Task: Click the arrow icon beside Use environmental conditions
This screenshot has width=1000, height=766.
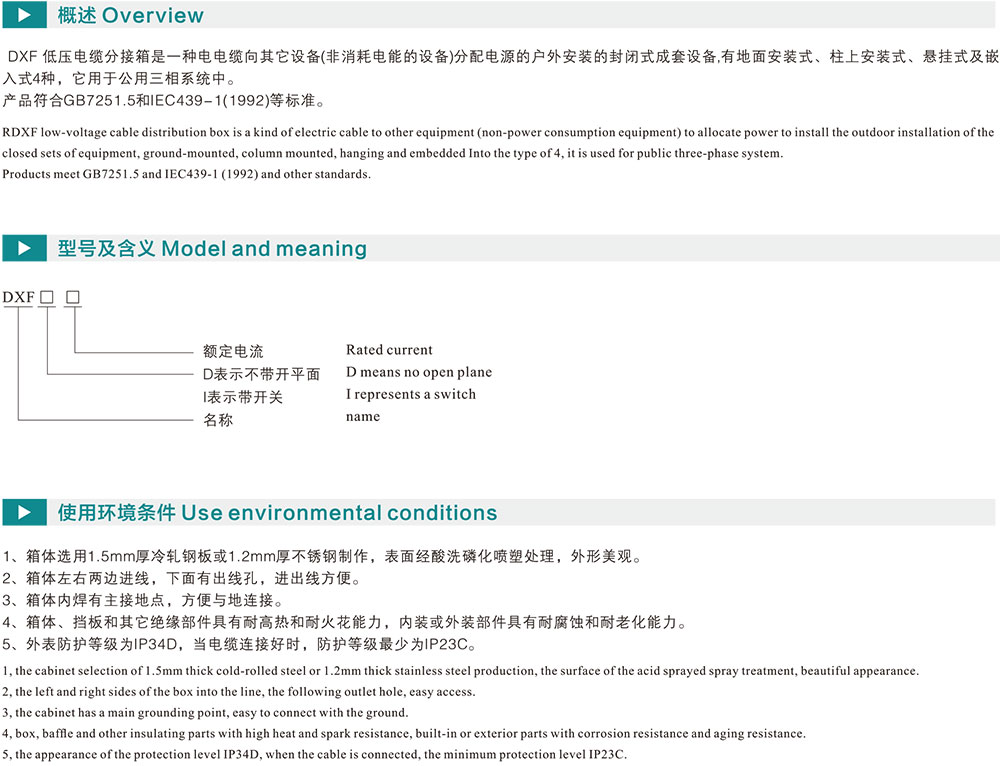Action: tap(24, 513)
